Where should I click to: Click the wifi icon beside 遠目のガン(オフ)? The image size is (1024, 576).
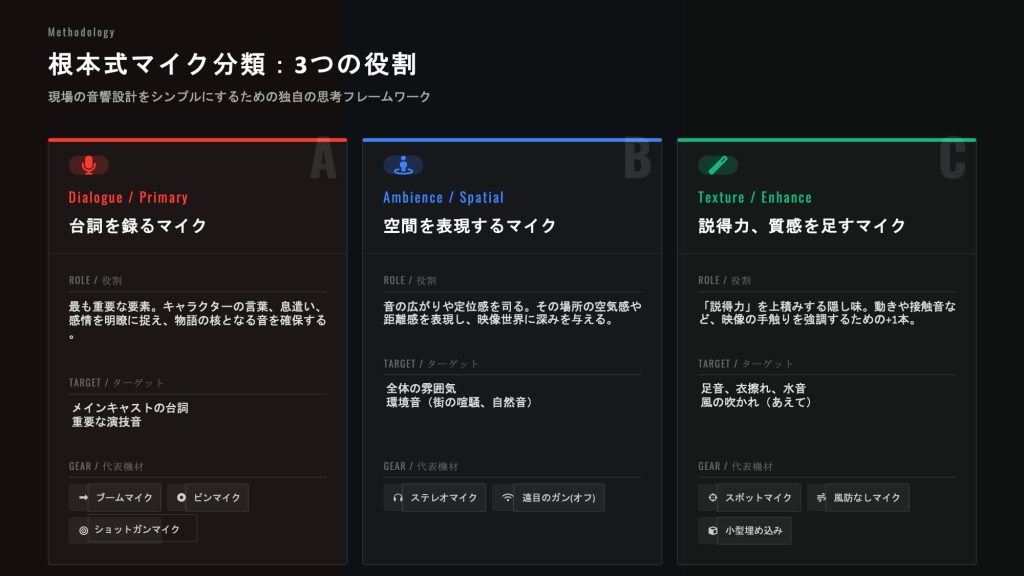(x=507, y=497)
